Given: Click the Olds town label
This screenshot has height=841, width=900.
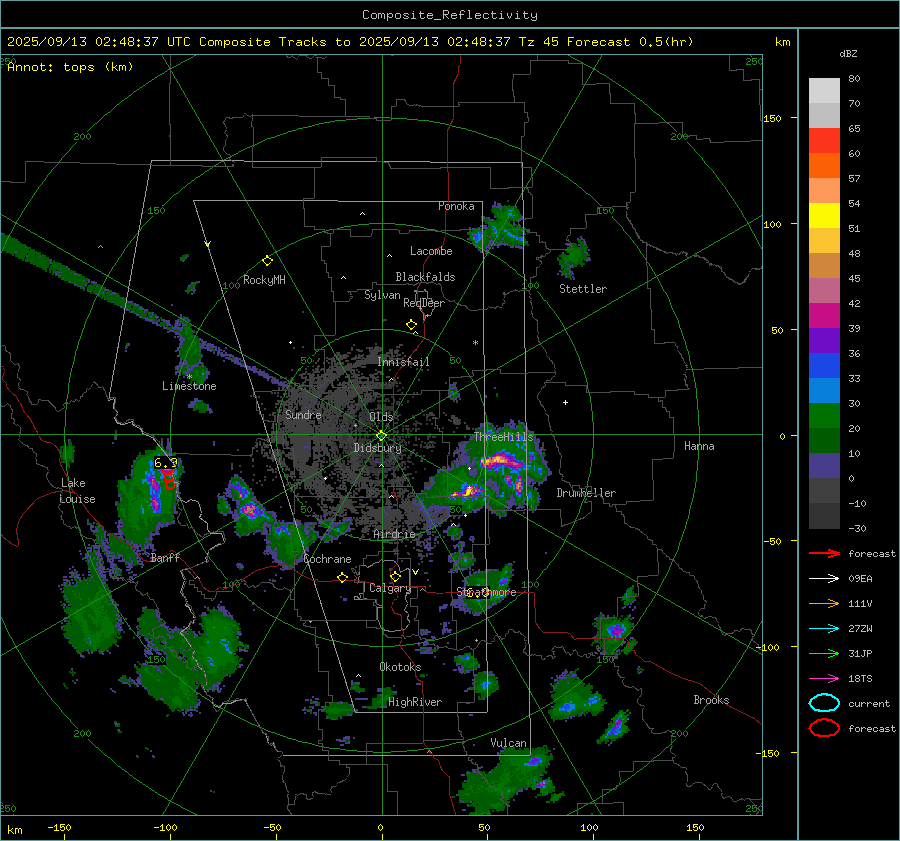Looking at the screenshot, I should (x=381, y=417).
